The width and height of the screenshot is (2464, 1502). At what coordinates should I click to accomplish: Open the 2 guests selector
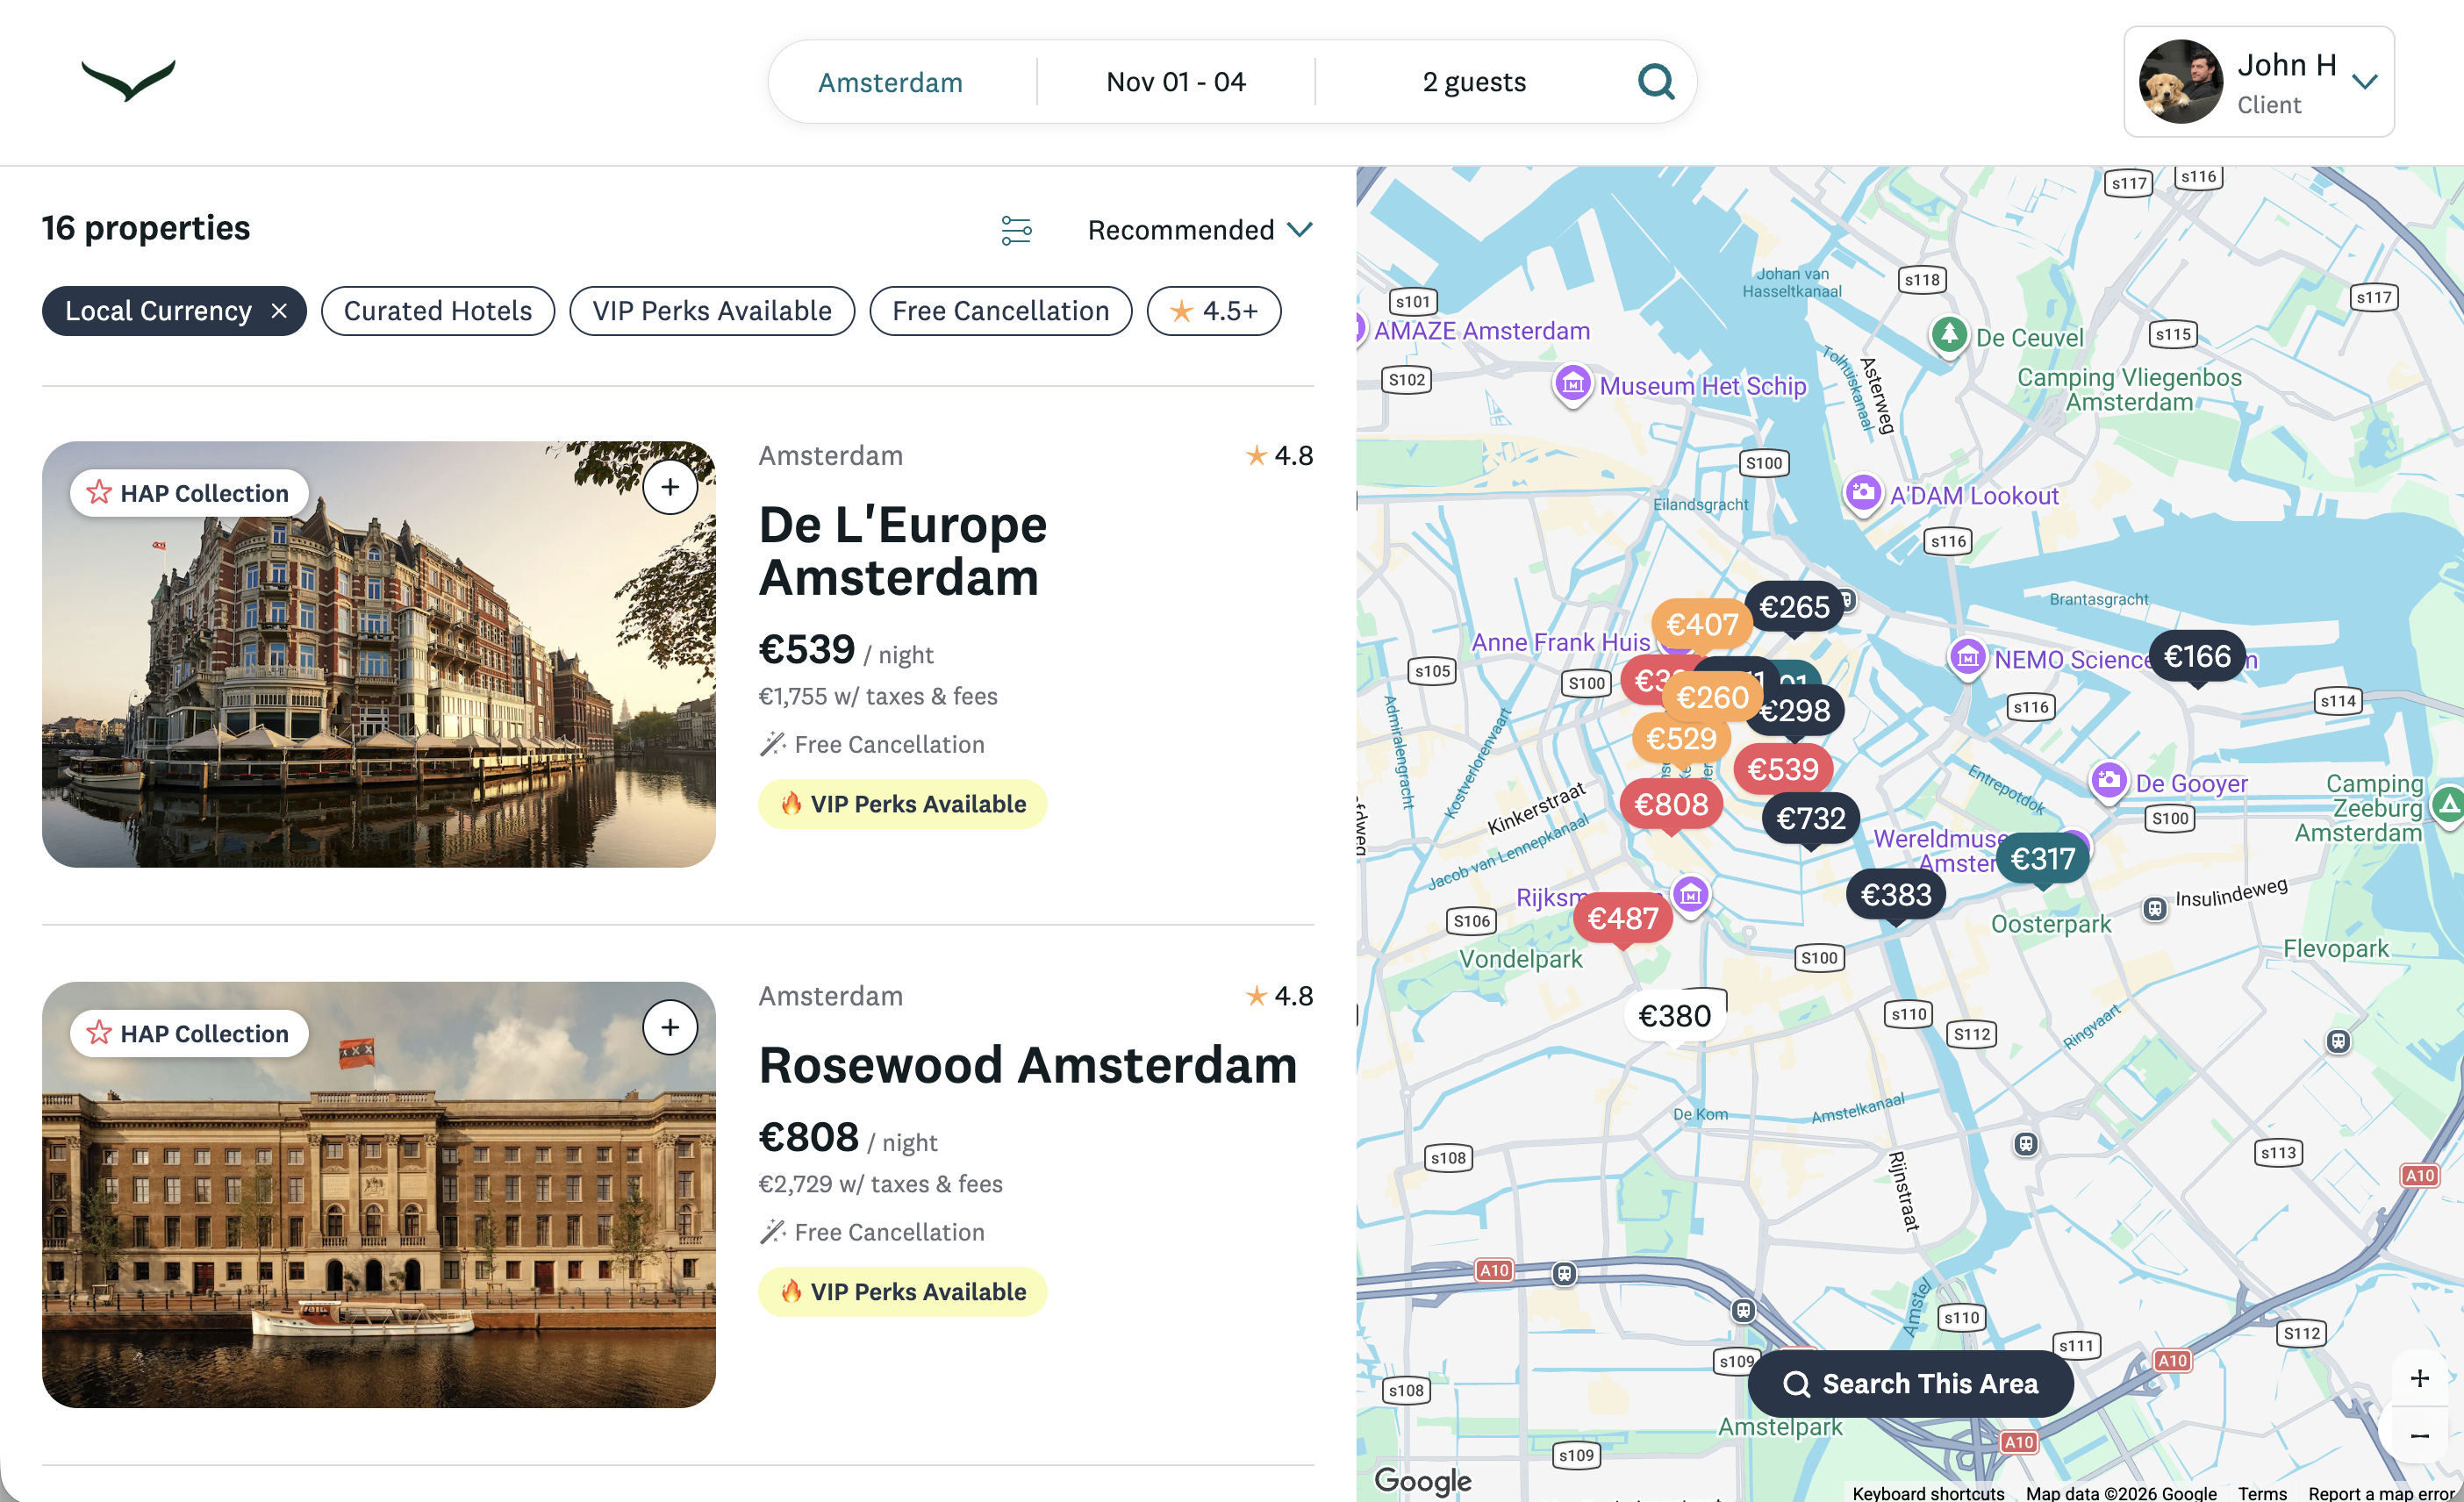1474,82
